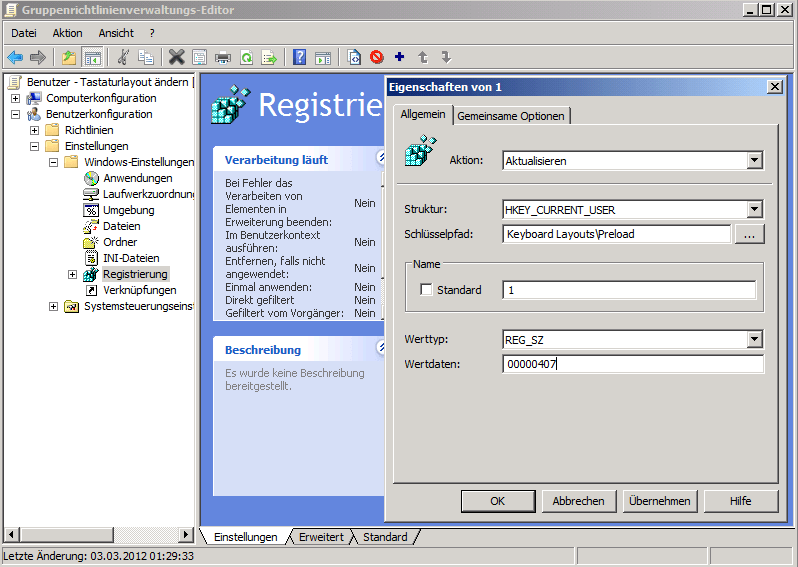
Task: Click the Wertdaten input field
Action: pyautogui.click(x=633, y=364)
